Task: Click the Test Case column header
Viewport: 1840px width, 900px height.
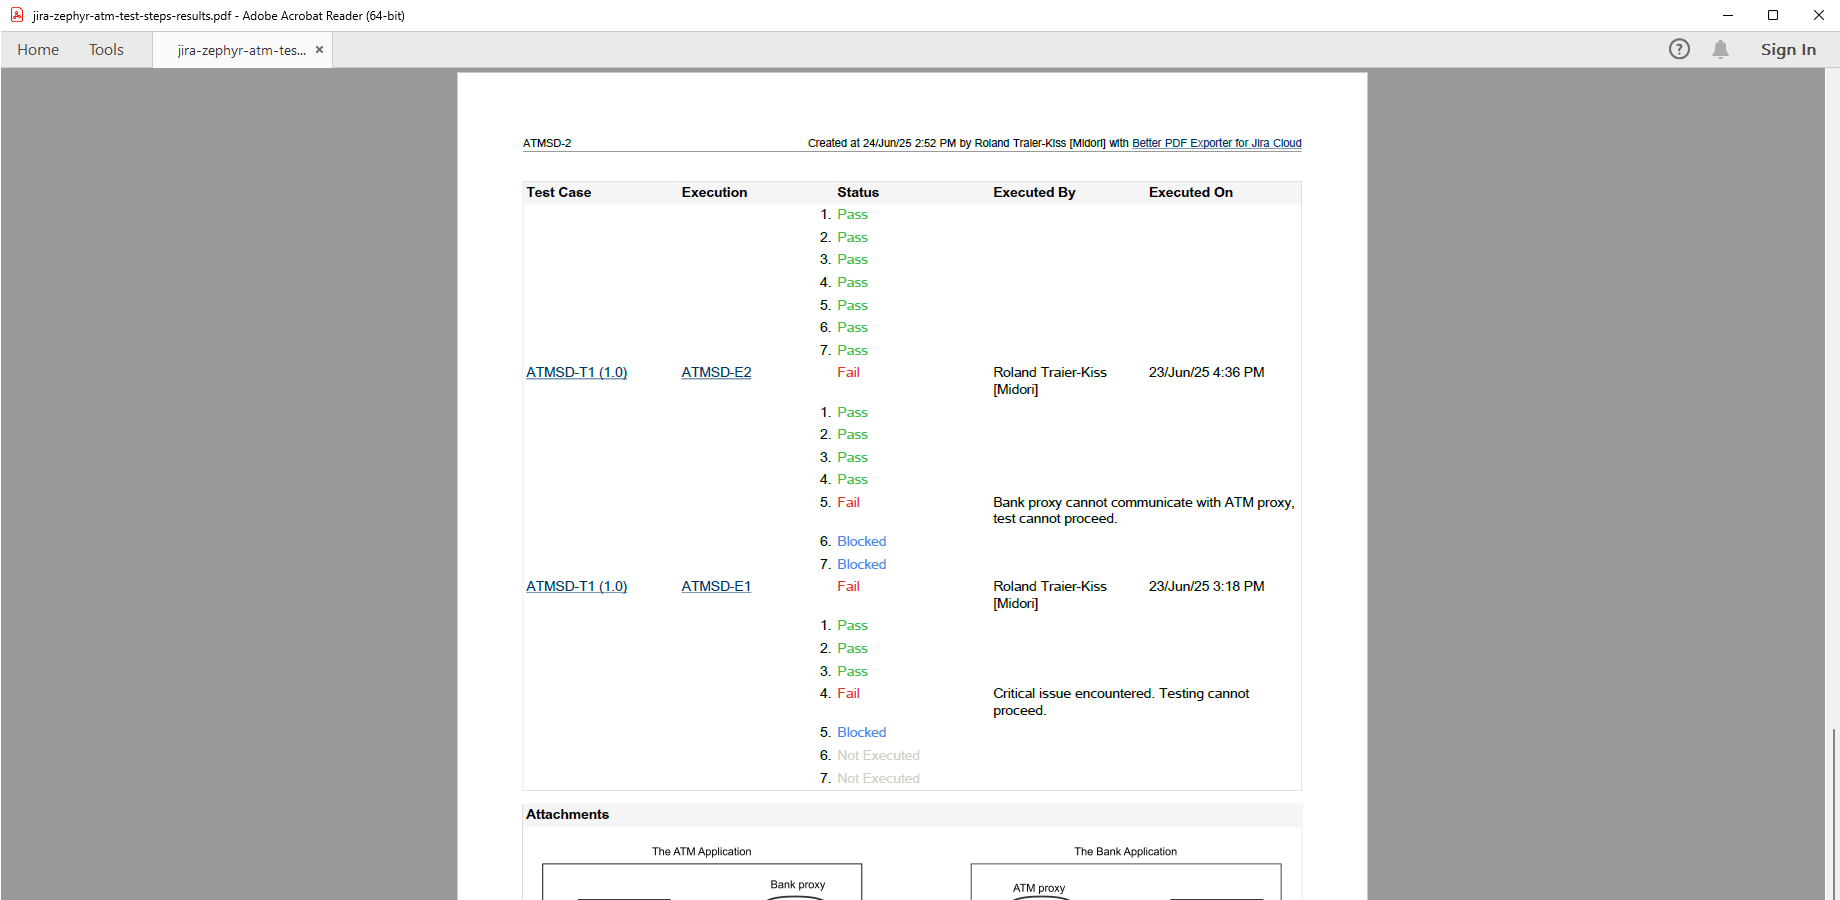Action: pyautogui.click(x=558, y=192)
